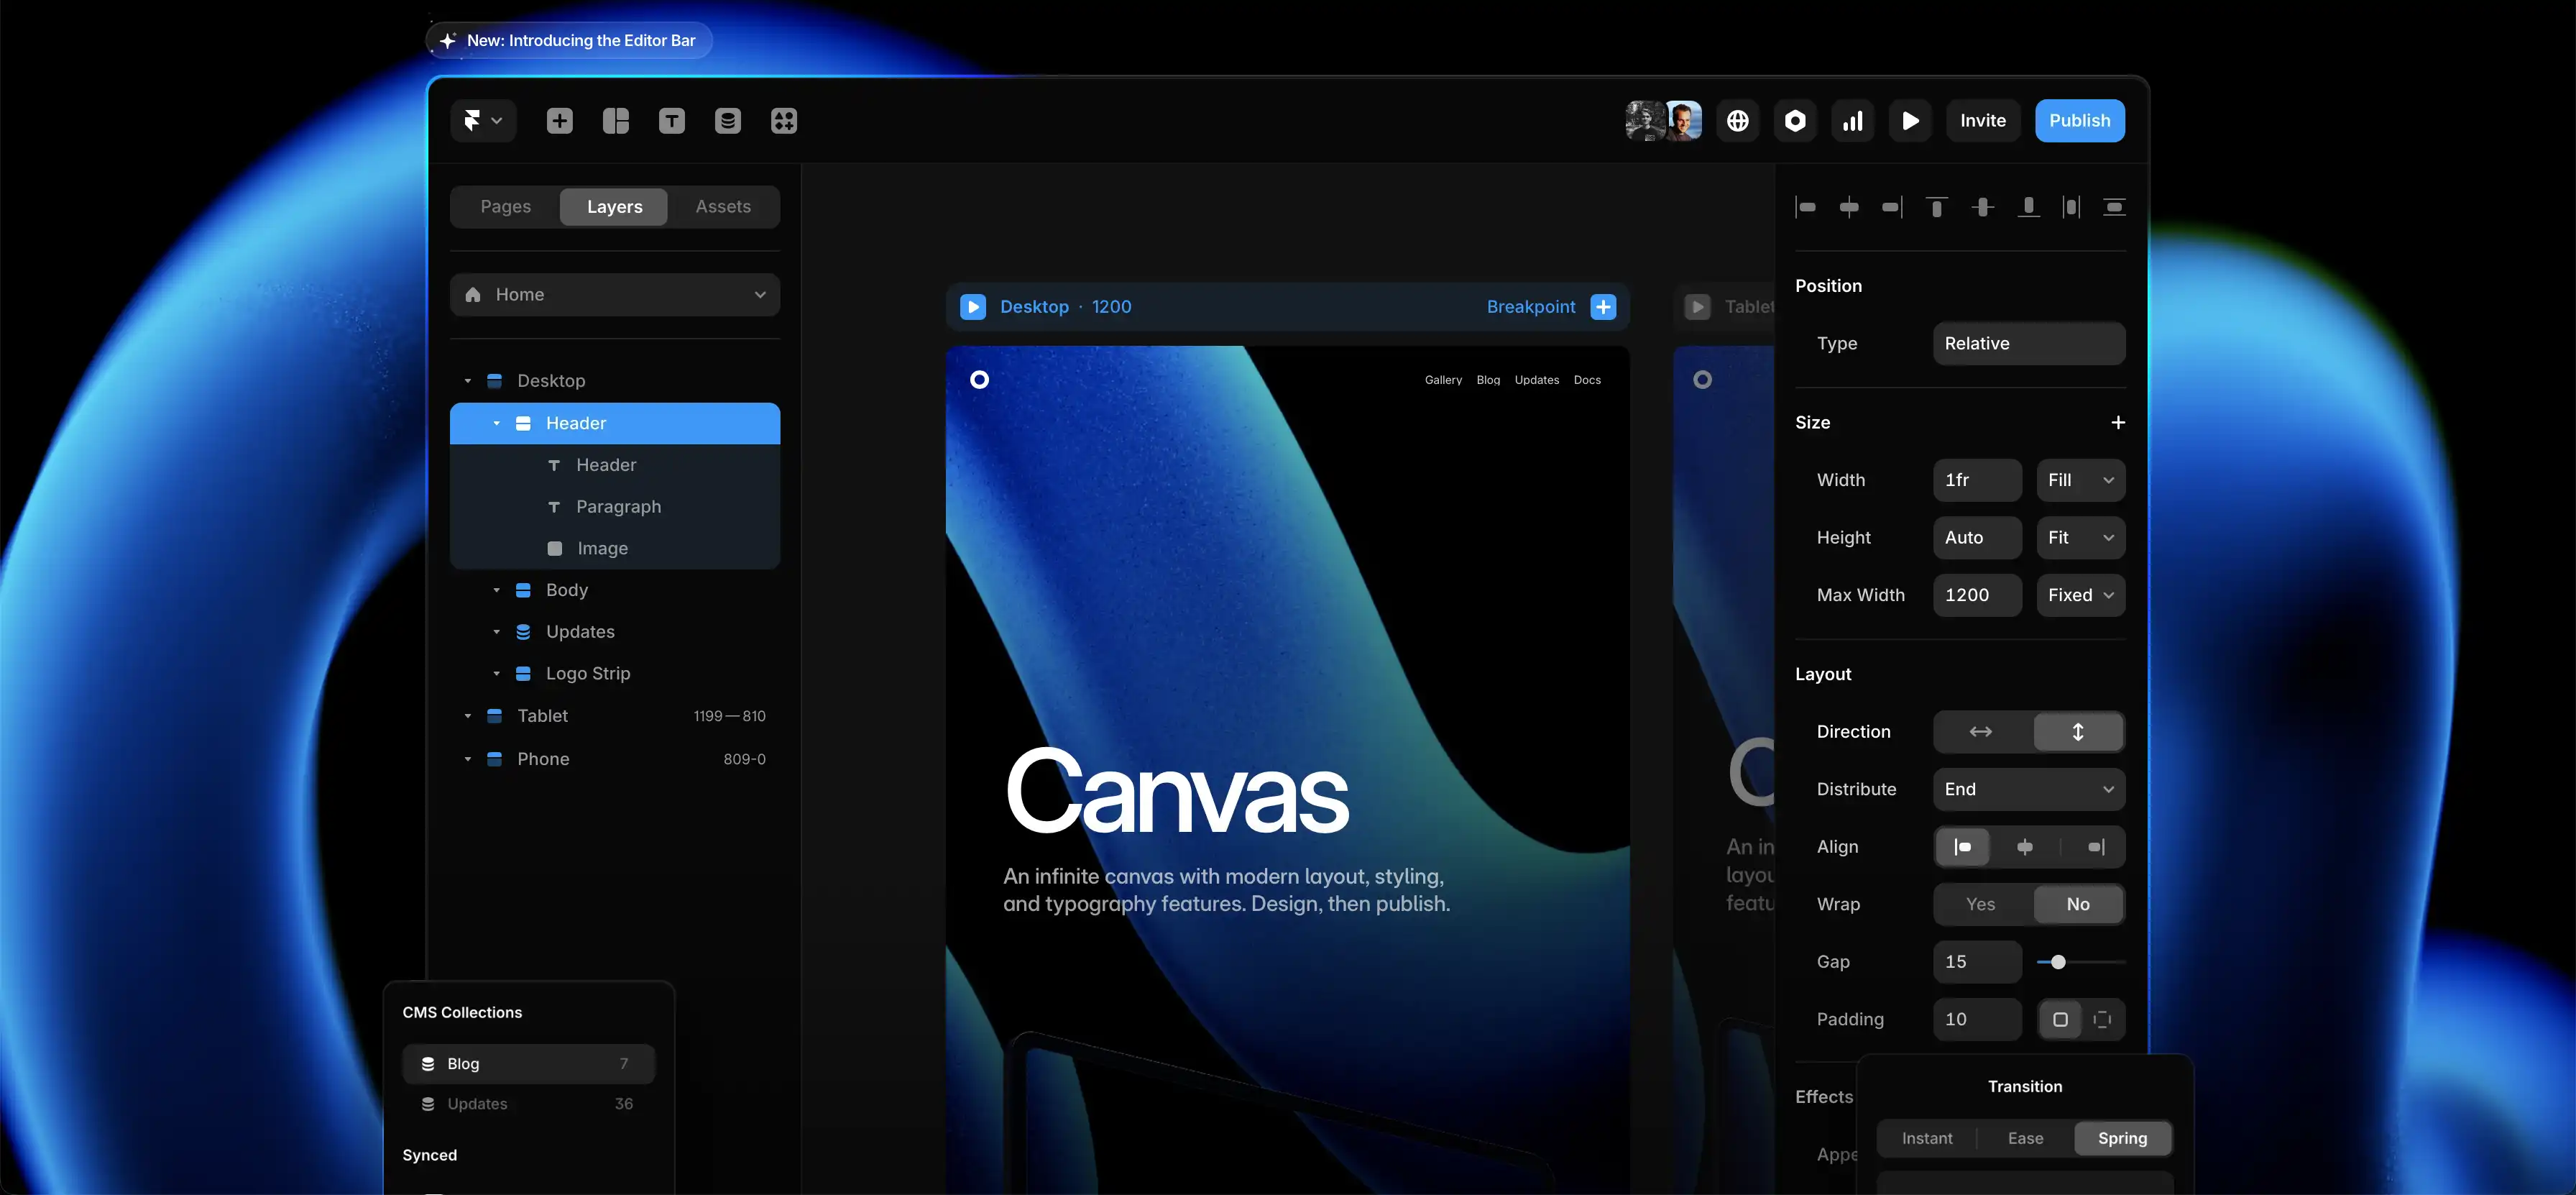Click the globe site settings icon

click(x=1738, y=121)
